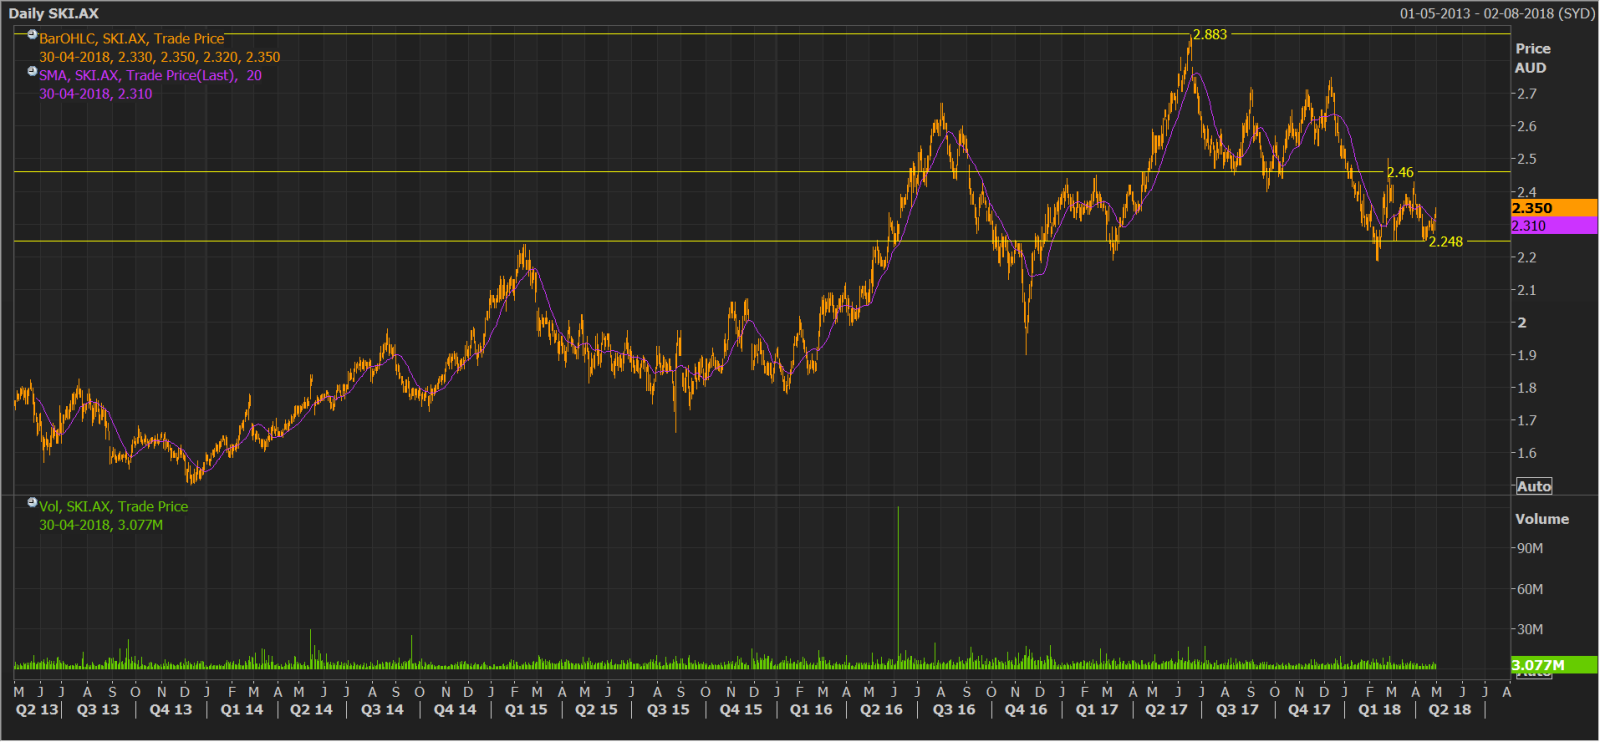Click the 1.8 price axis label
This screenshot has width=1600, height=742.
[x=1527, y=388]
